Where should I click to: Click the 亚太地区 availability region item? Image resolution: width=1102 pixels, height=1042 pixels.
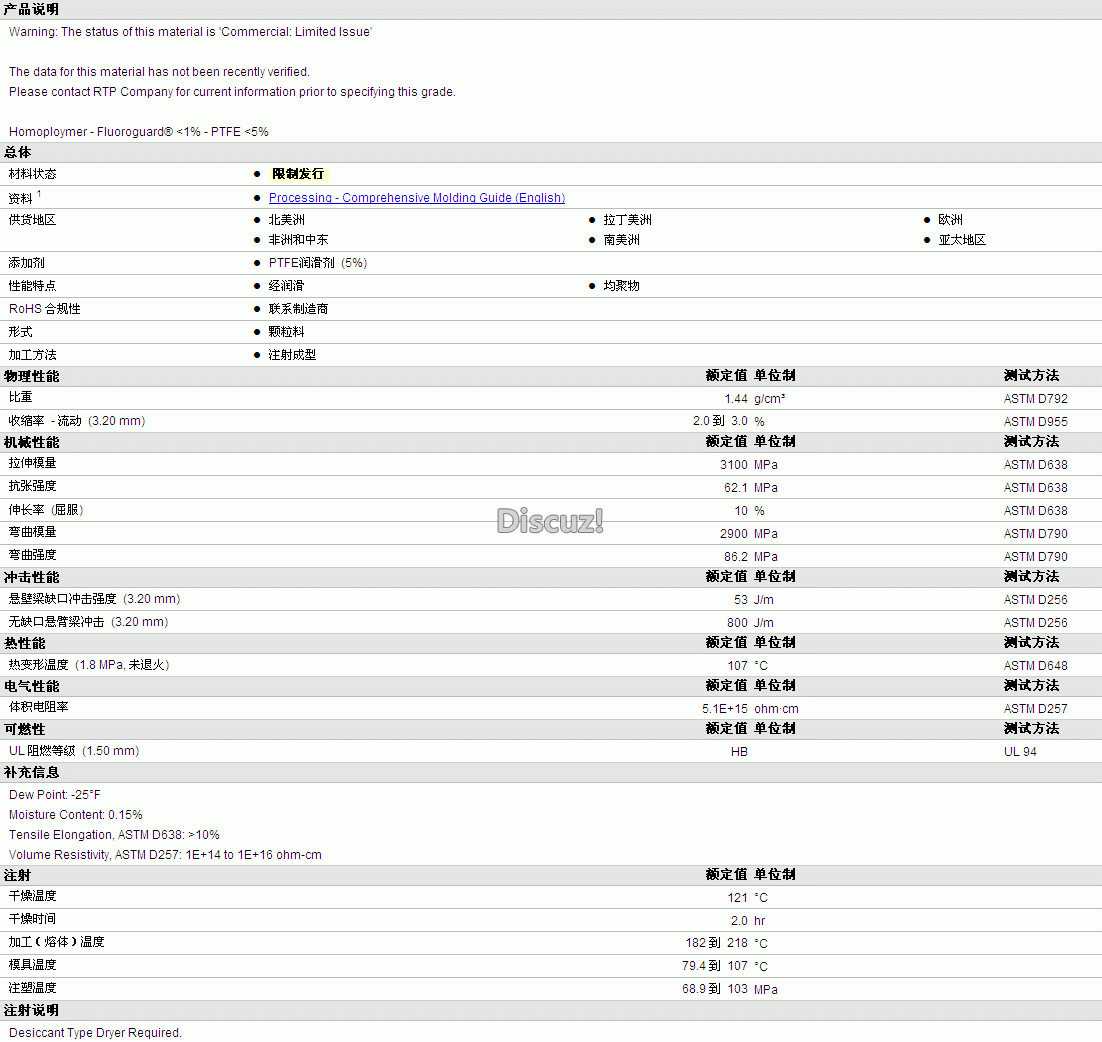coord(961,240)
